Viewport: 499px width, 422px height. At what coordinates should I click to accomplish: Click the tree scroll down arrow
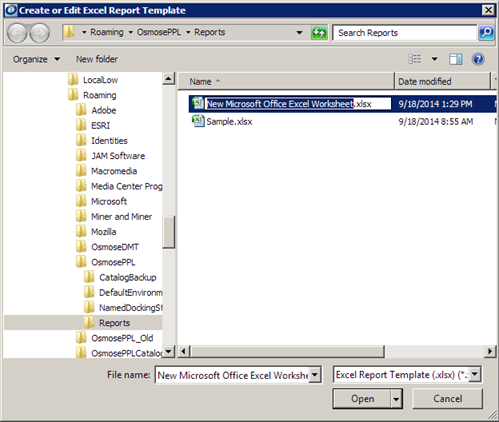pos(169,351)
